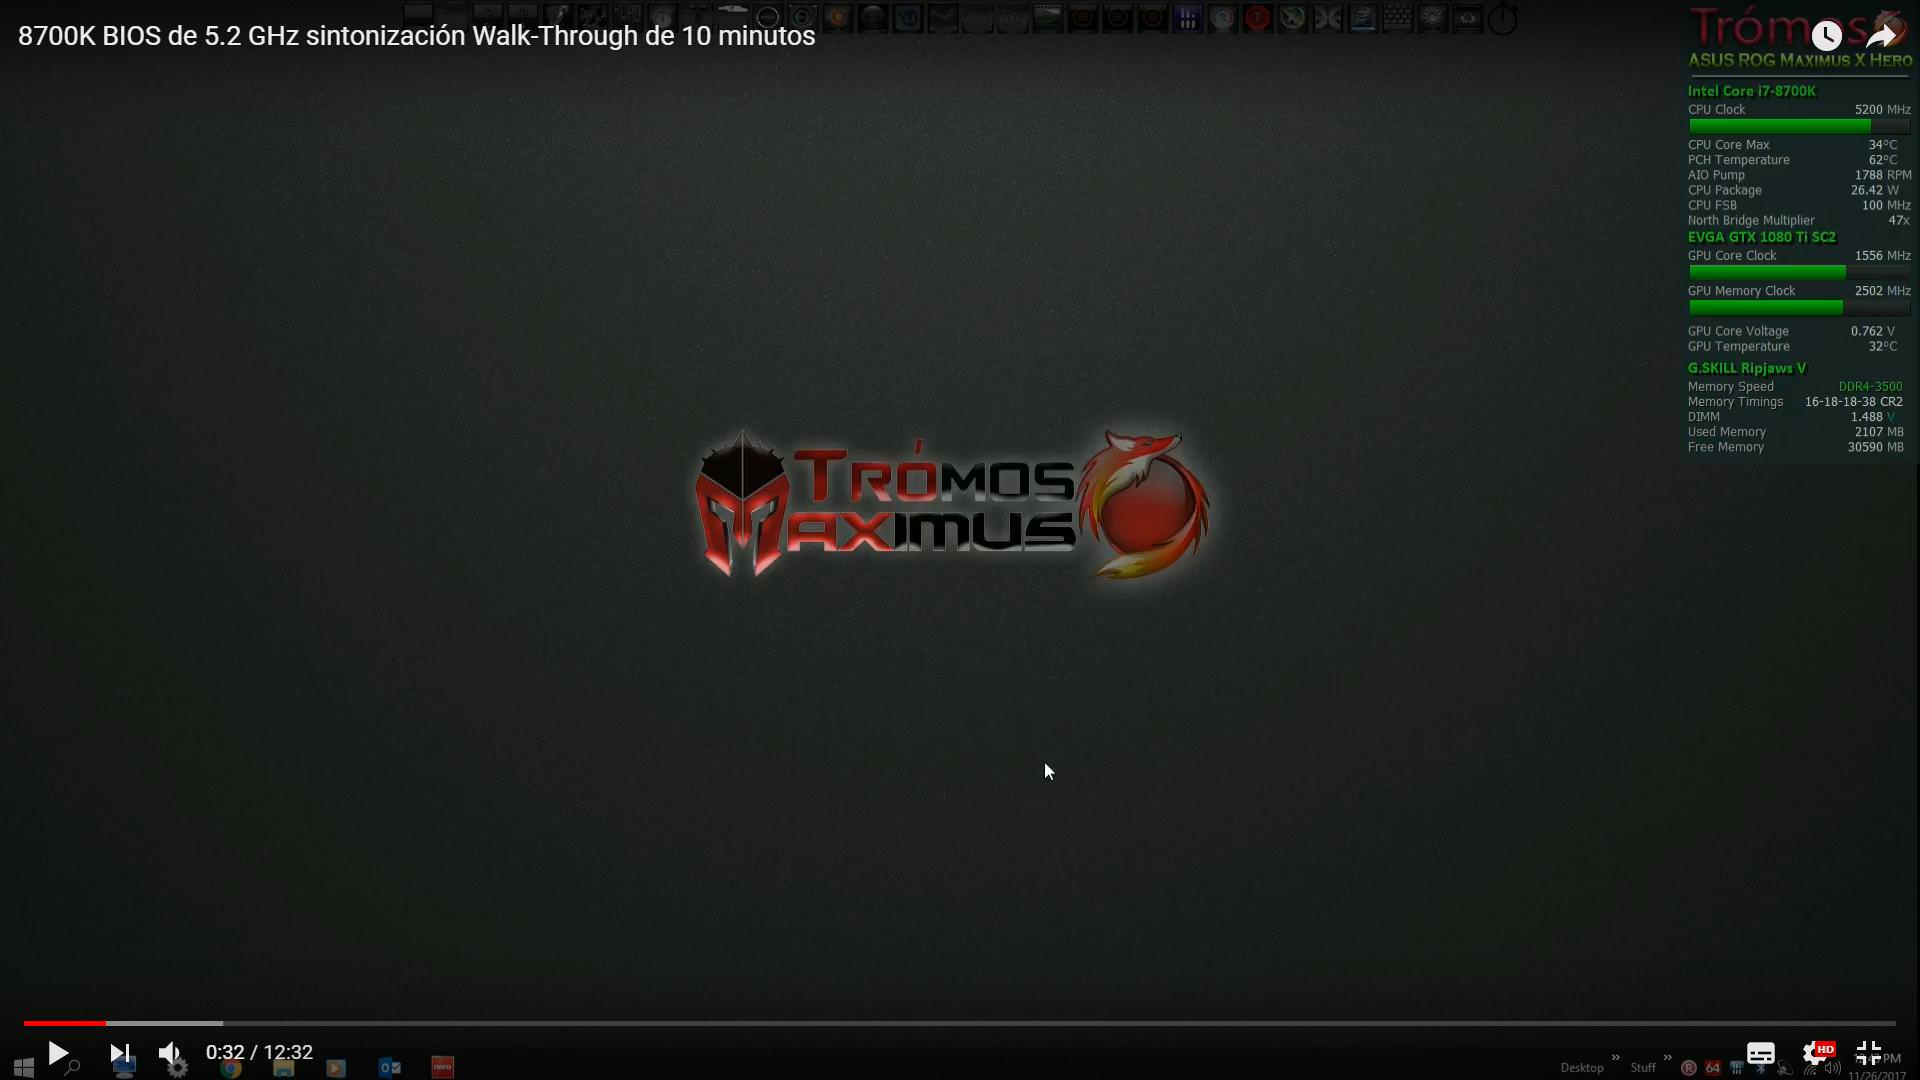Click the Chrome icon in recorded taskbar
Screen dimensions: 1920x1080
coord(231,1068)
